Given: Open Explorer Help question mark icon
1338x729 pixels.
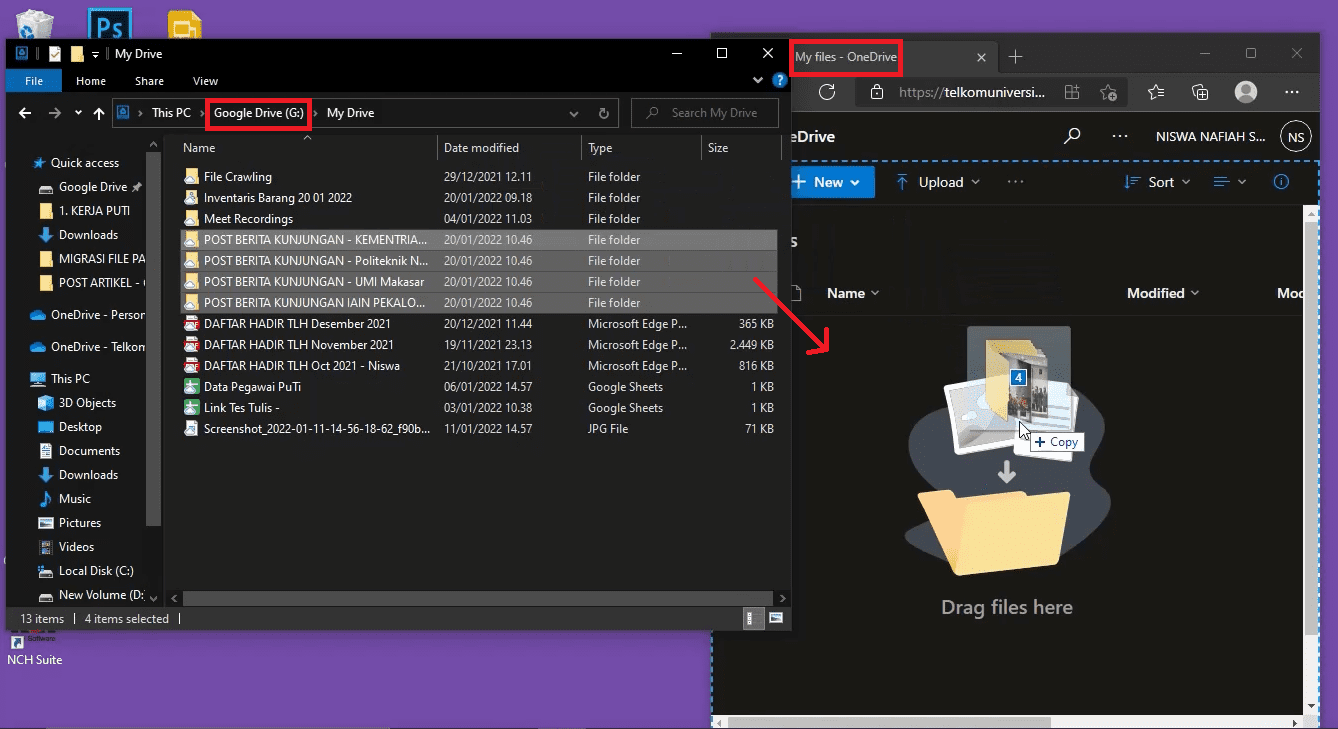Looking at the screenshot, I should [779, 80].
